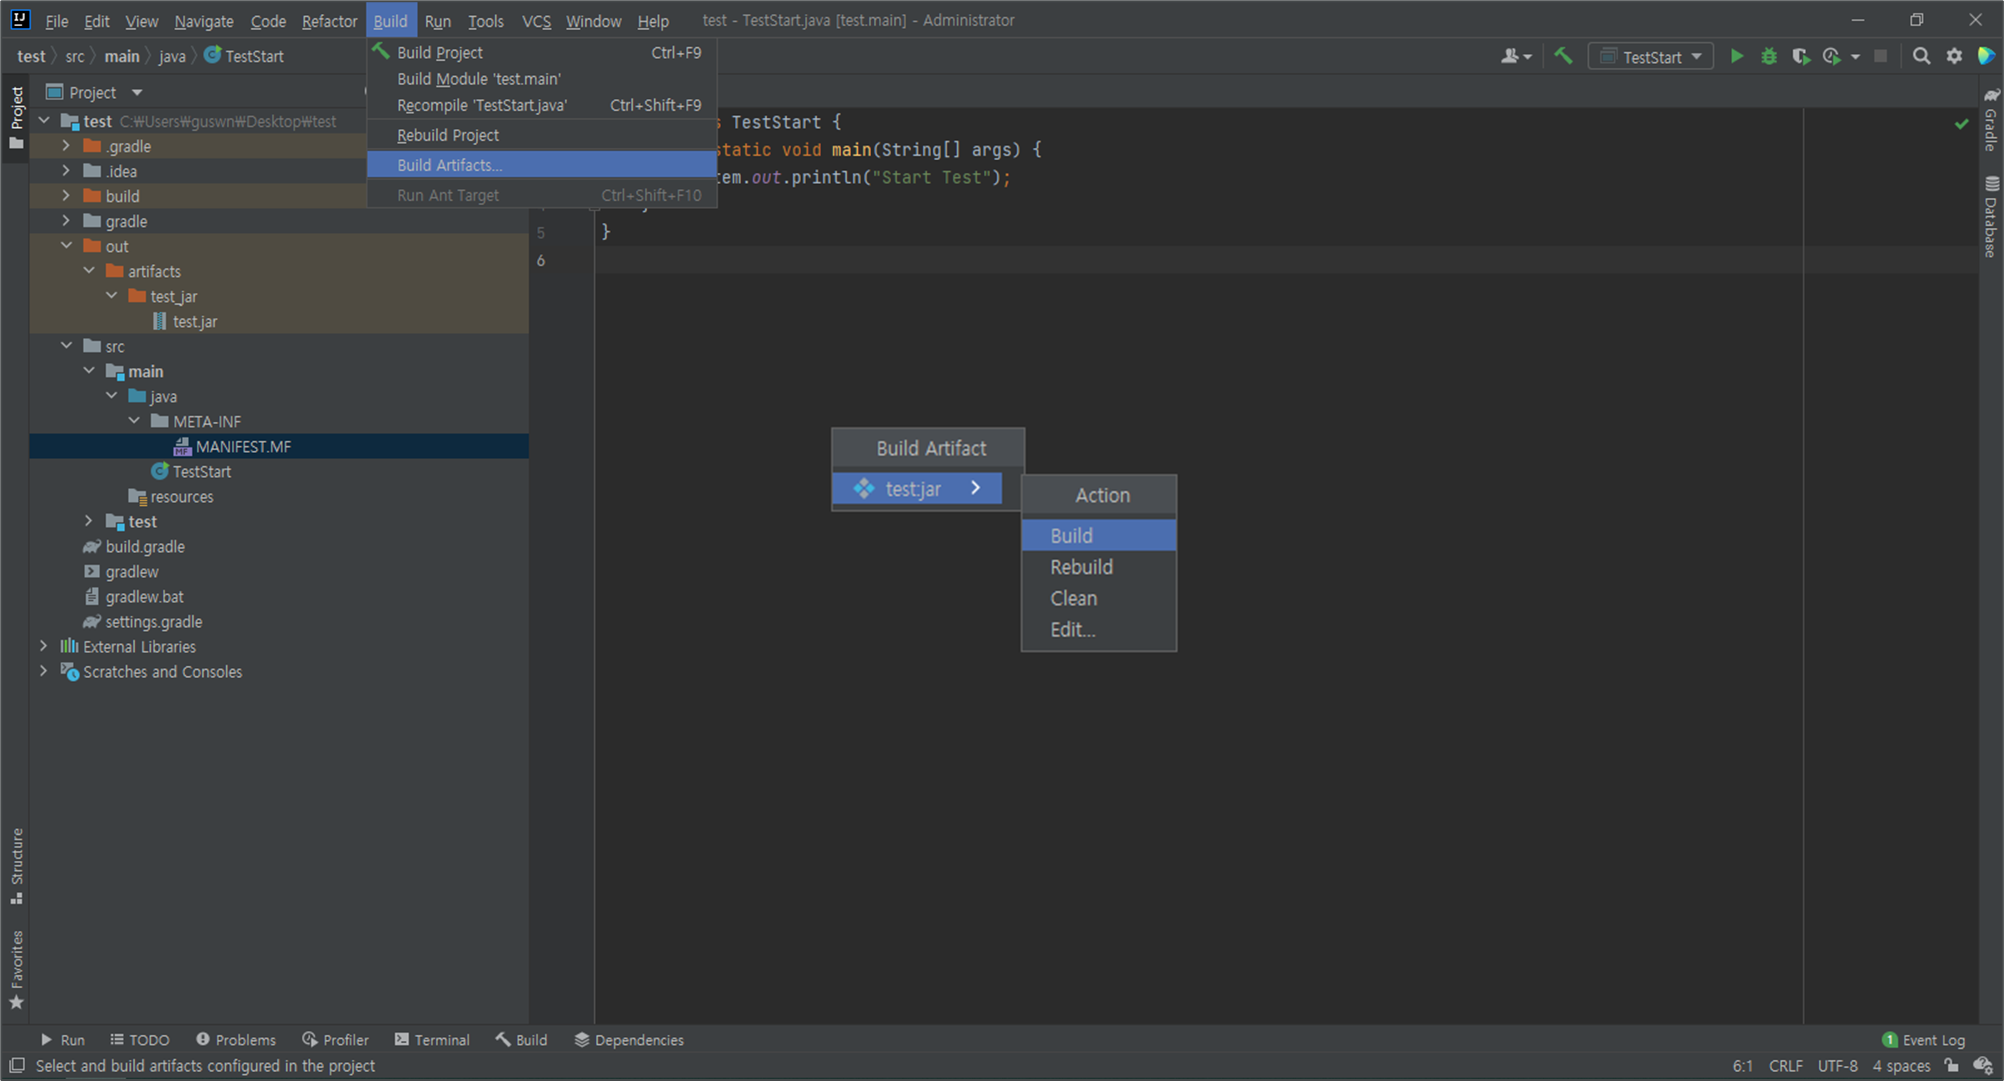Open Search Everywhere magnifier icon
This screenshot has height=1081, width=2004.
coord(1921,57)
